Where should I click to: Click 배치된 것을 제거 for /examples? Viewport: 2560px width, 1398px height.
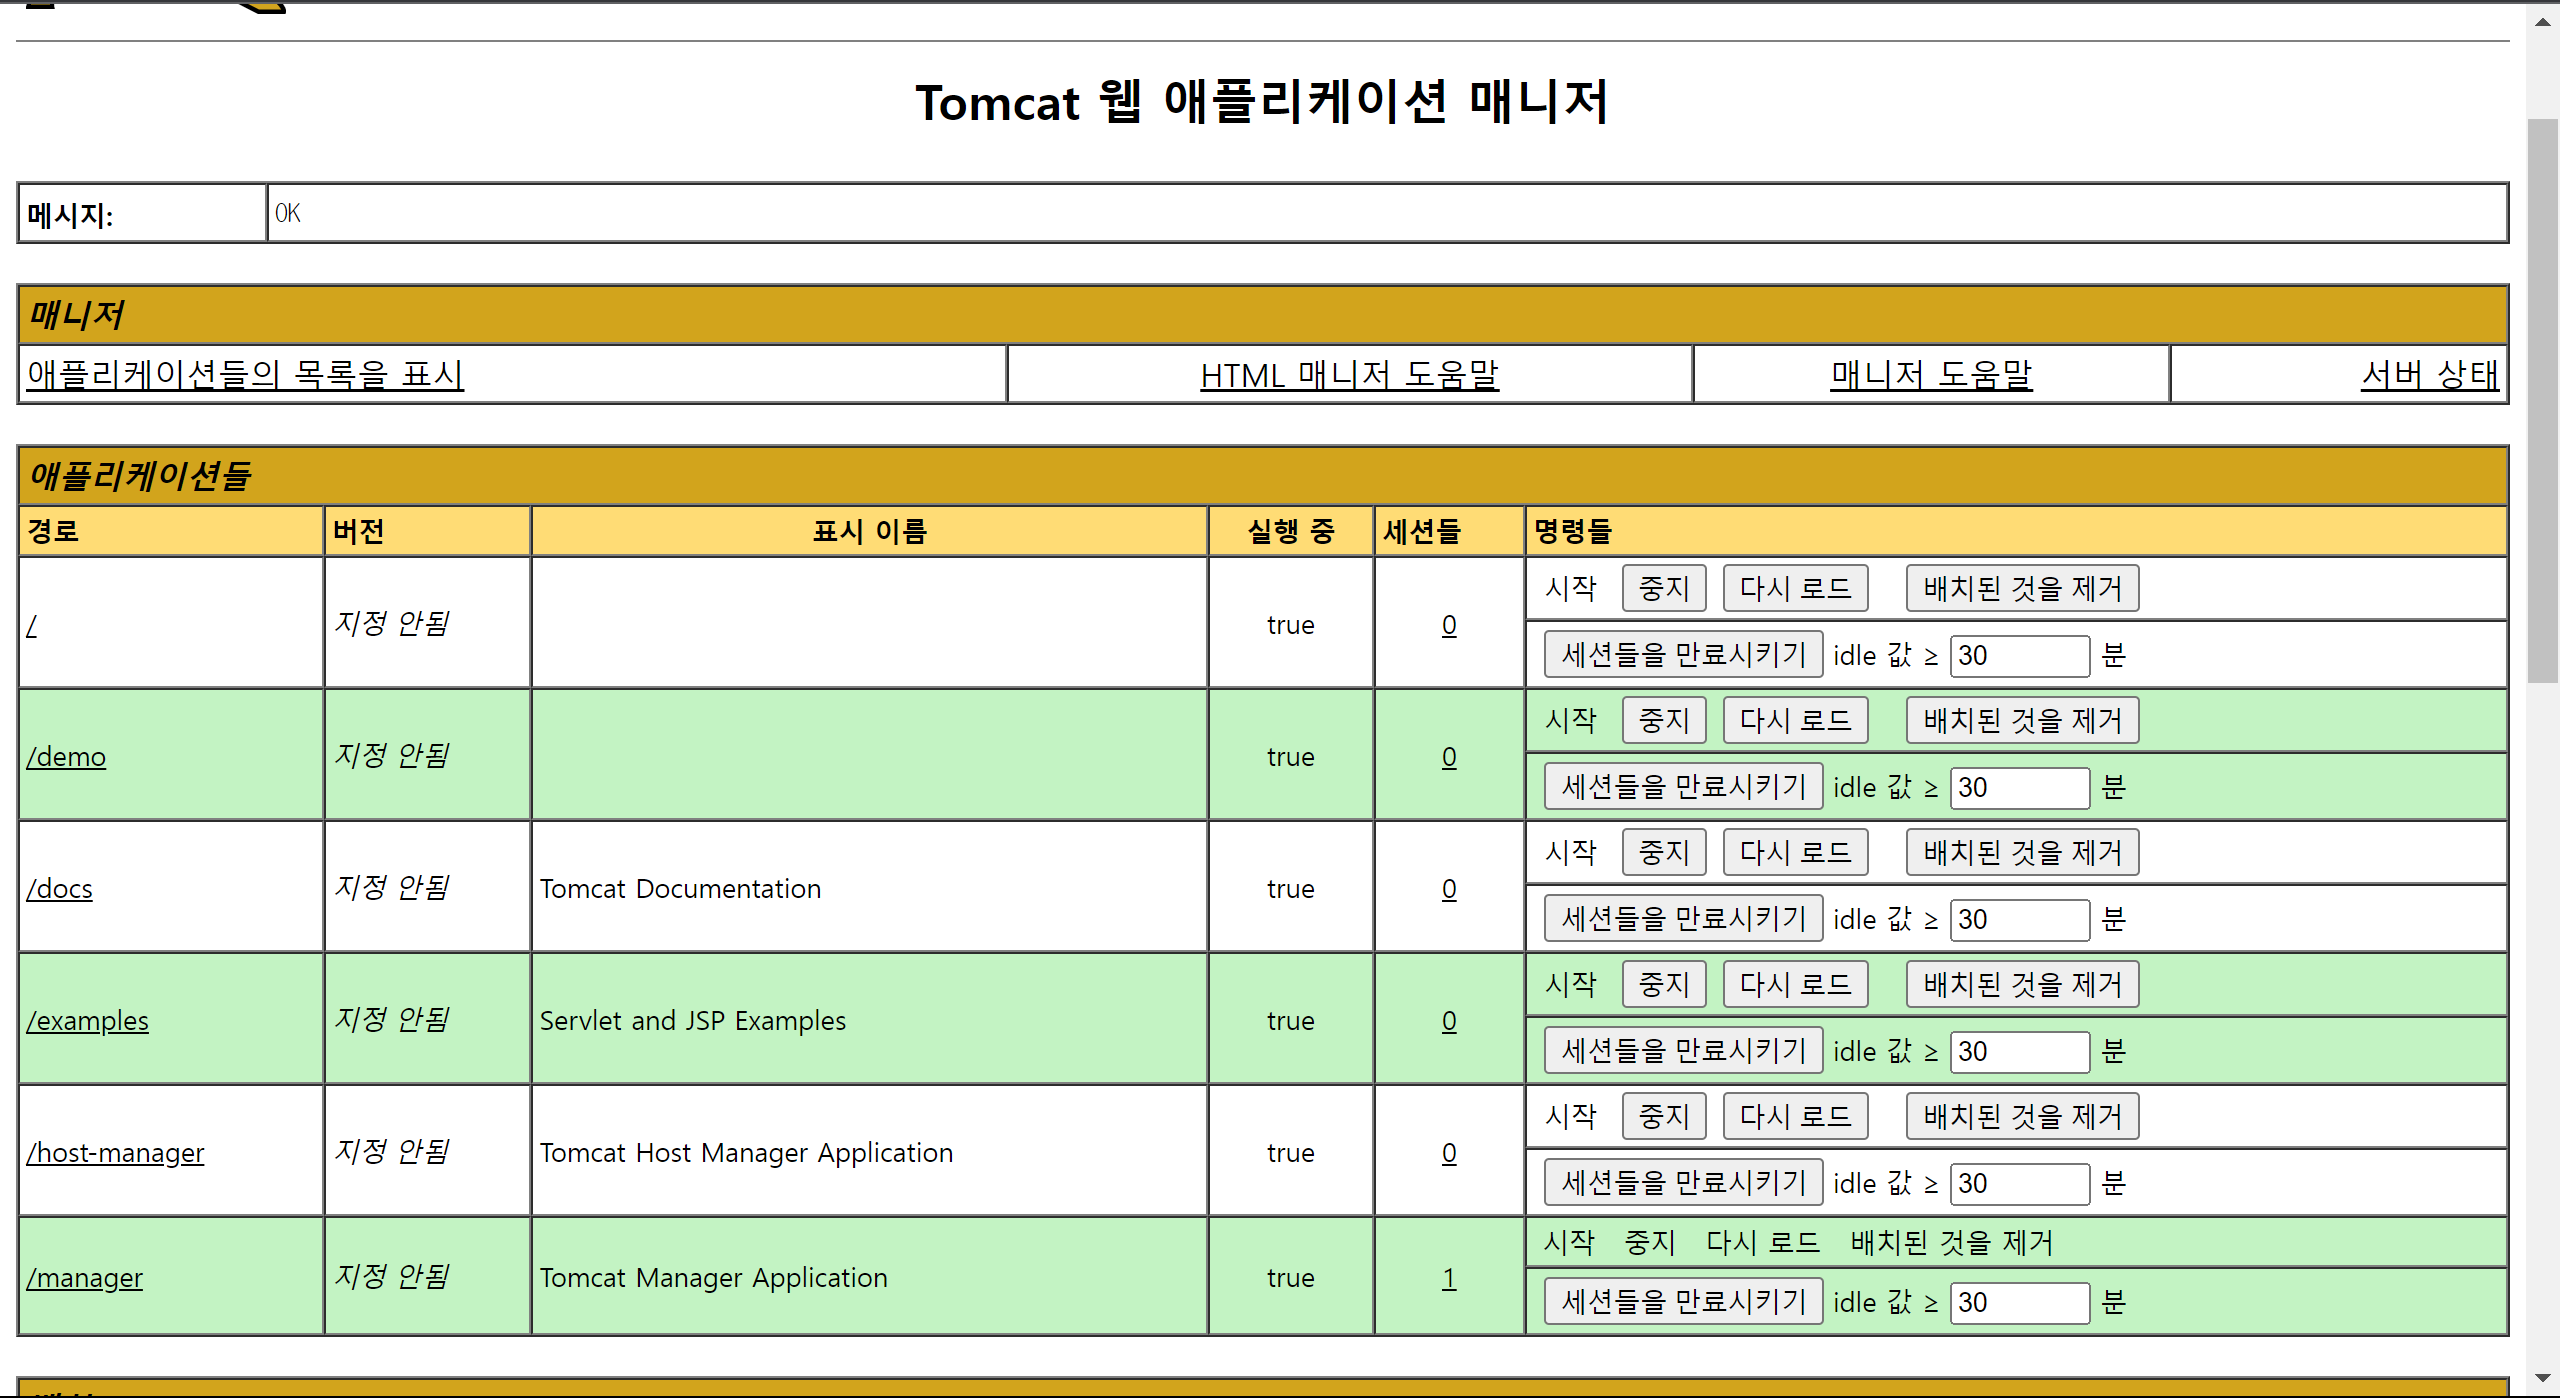coord(2022,984)
